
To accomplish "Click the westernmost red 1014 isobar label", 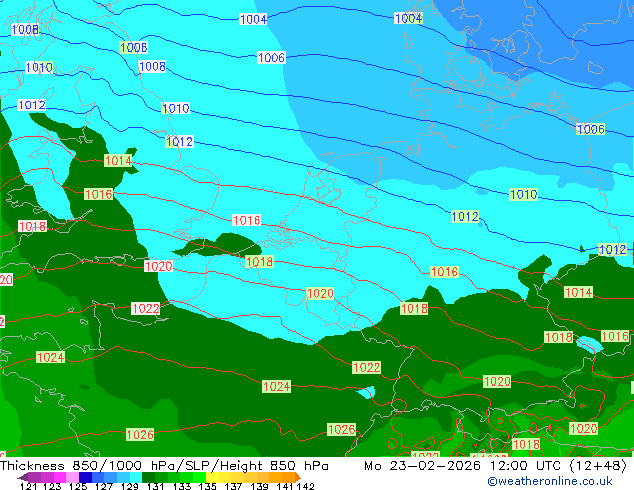I will [118, 161].
